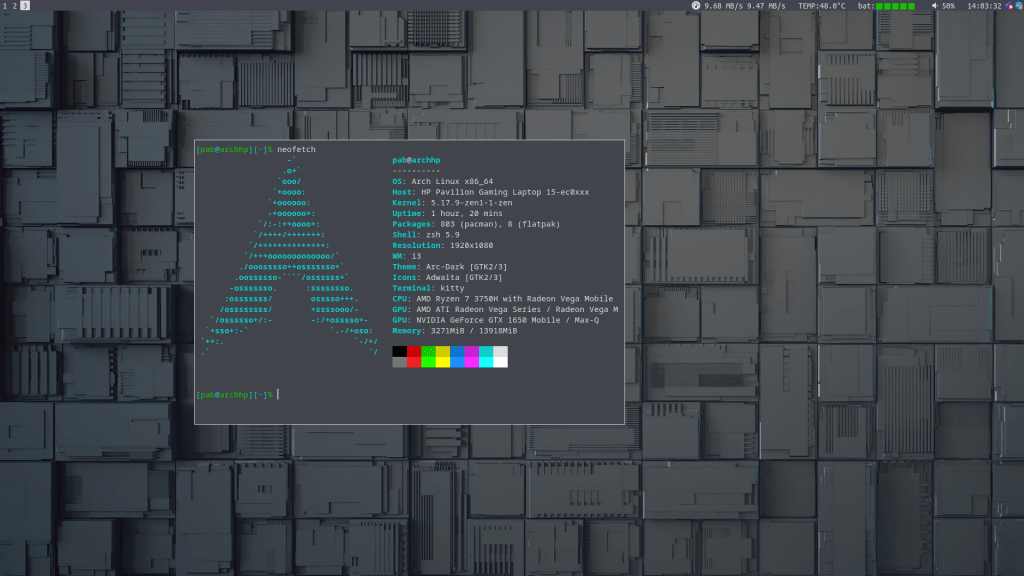Click the TEMP:48.0°C status readout
The height and width of the screenshot is (576, 1024).
(821, 6)
